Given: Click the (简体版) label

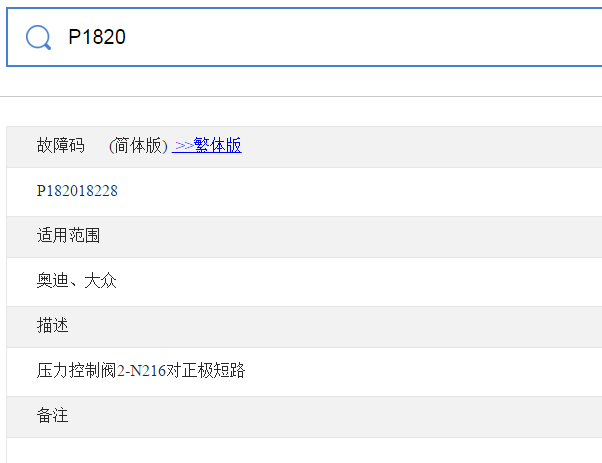Looking at the screenshot, I should click(x=138, y=146).
